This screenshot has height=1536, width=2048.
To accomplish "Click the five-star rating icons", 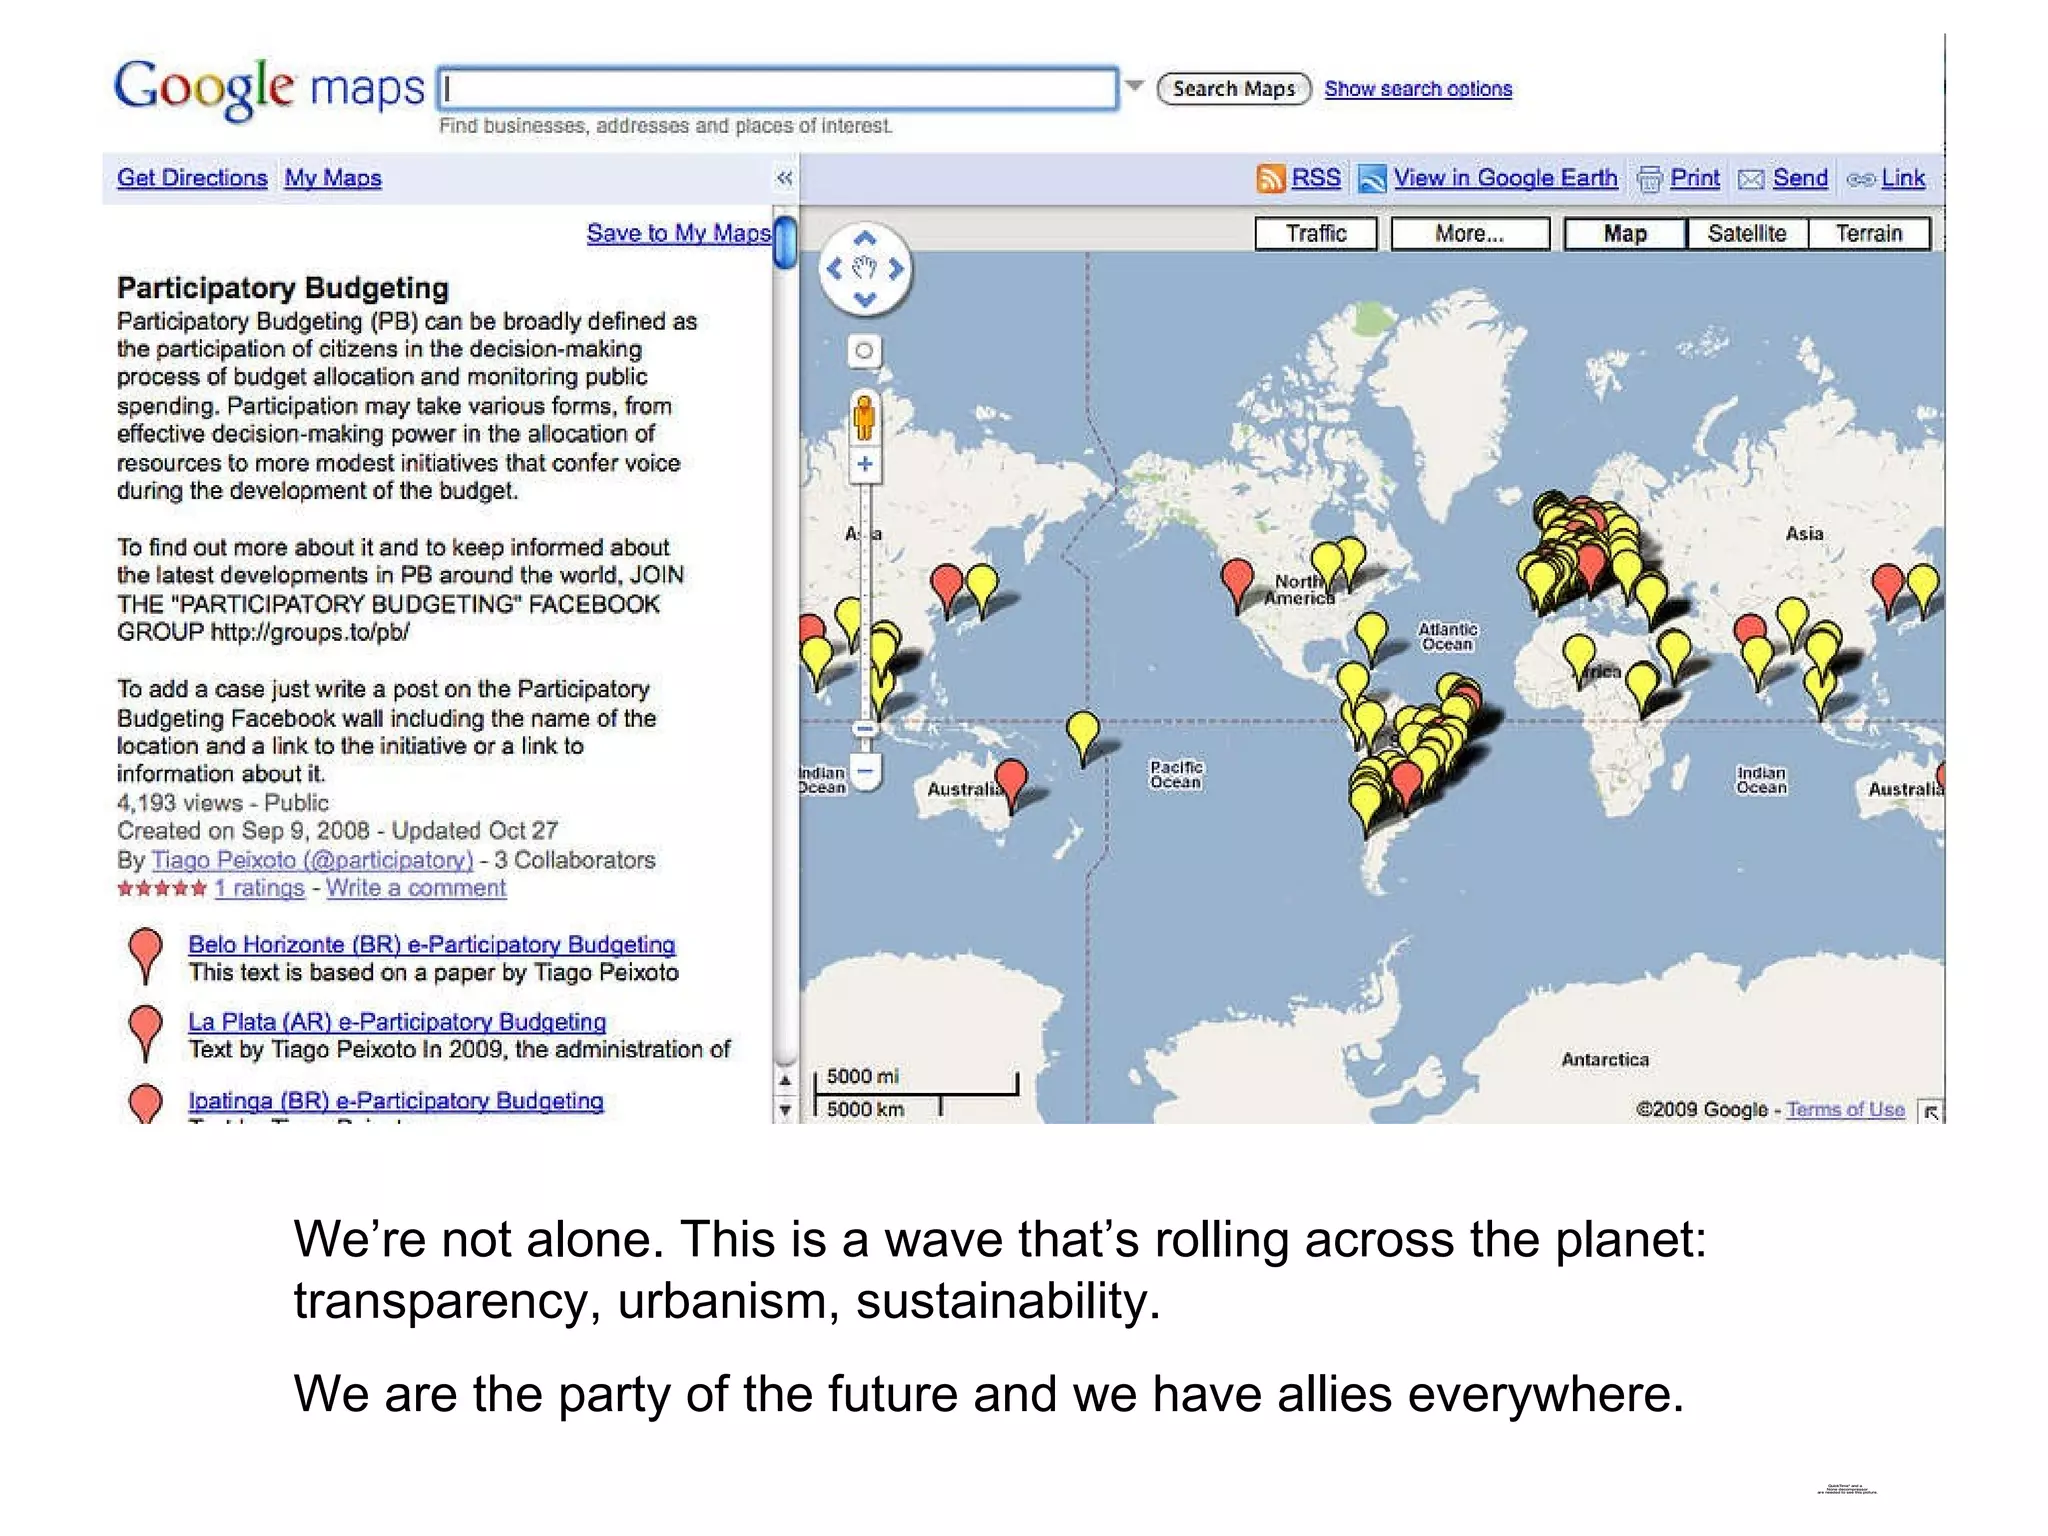I will tap(162, 888).
